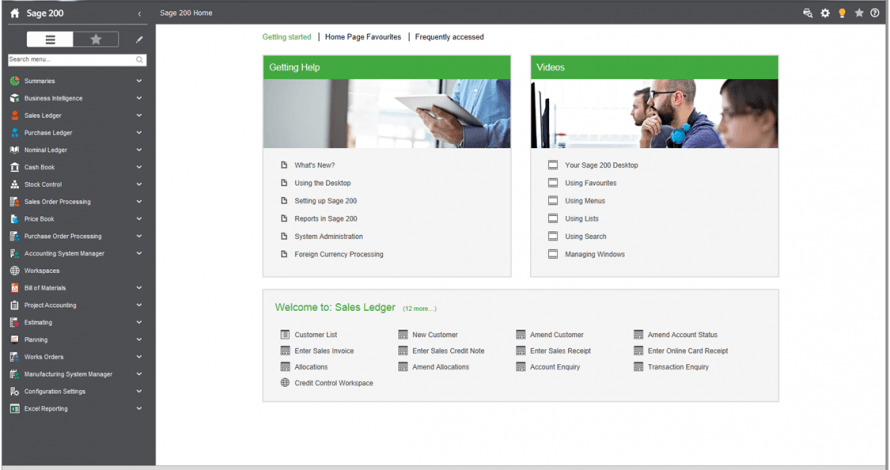
Task: Click the Sales Order Processing icon
Action: 15,202
